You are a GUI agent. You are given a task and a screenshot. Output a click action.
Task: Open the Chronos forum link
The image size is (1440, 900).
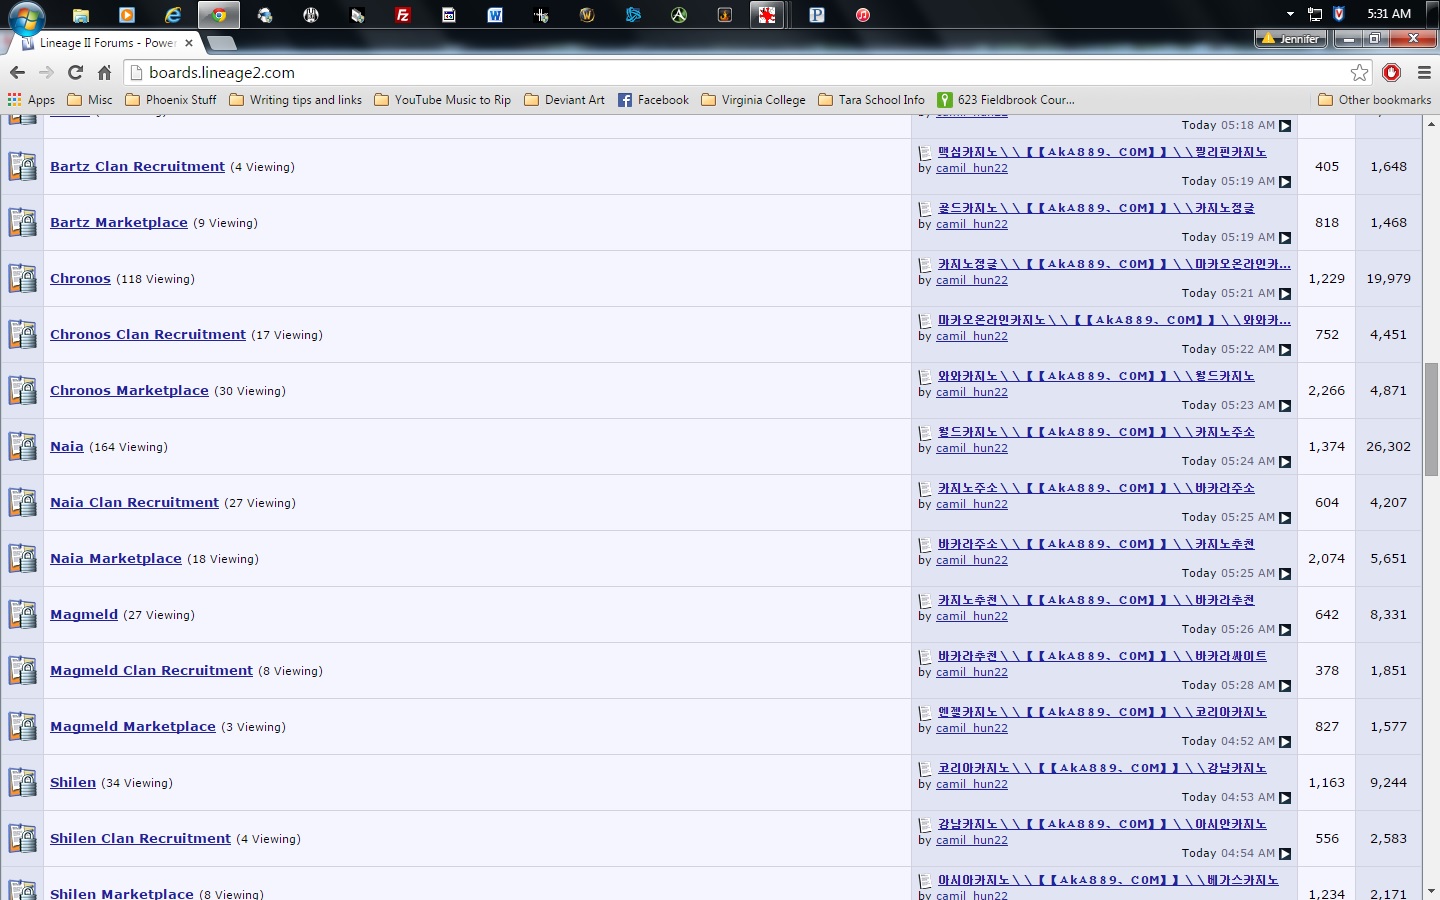pos(80,278)
